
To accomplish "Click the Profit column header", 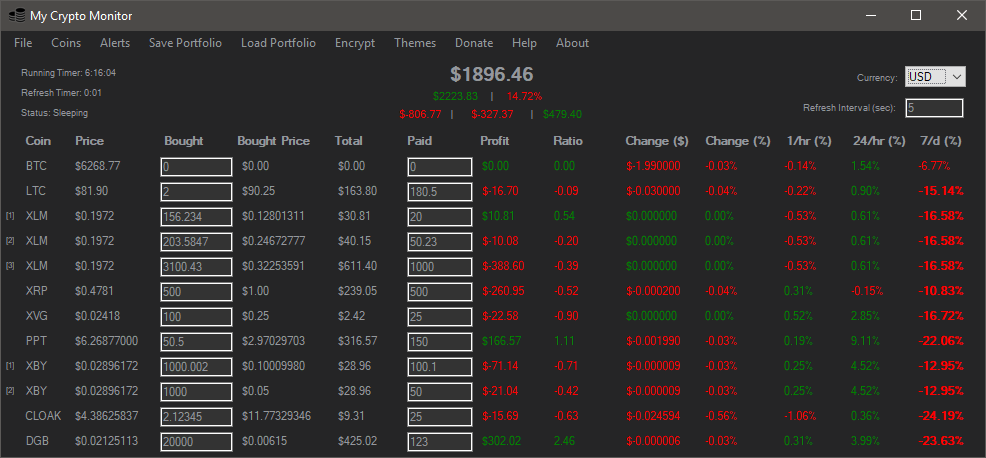I will (x=495, y=141).
